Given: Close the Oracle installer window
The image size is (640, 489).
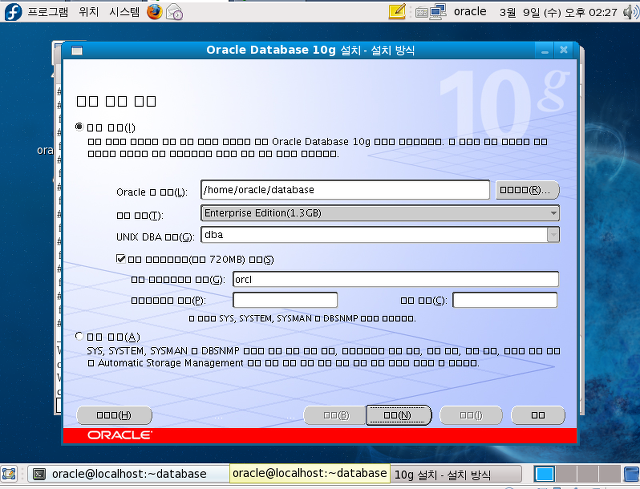Looking at the screenshot, I should [564, 50].
